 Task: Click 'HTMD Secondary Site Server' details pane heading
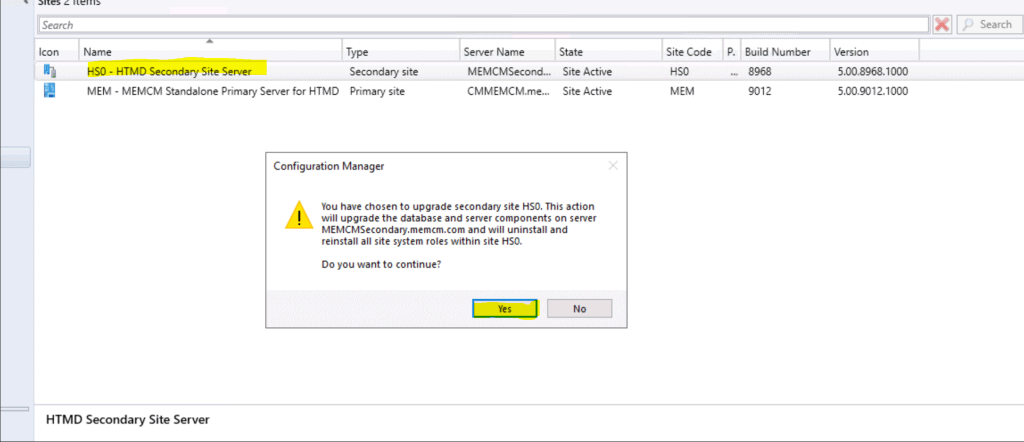tap(128, 420)
